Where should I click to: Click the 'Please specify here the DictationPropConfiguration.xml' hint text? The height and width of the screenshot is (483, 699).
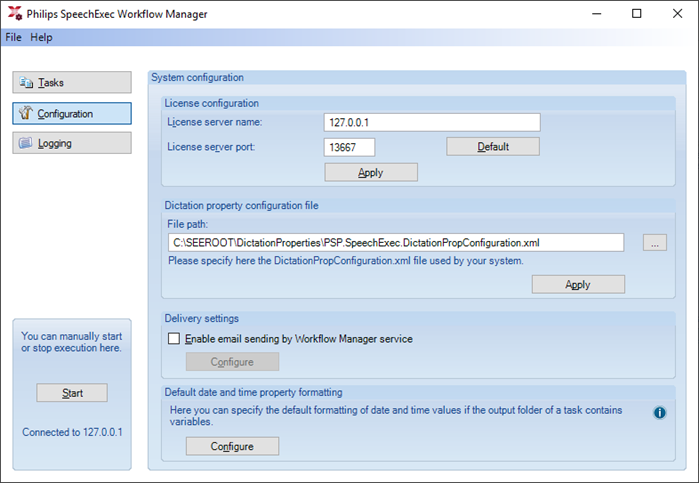346,261
